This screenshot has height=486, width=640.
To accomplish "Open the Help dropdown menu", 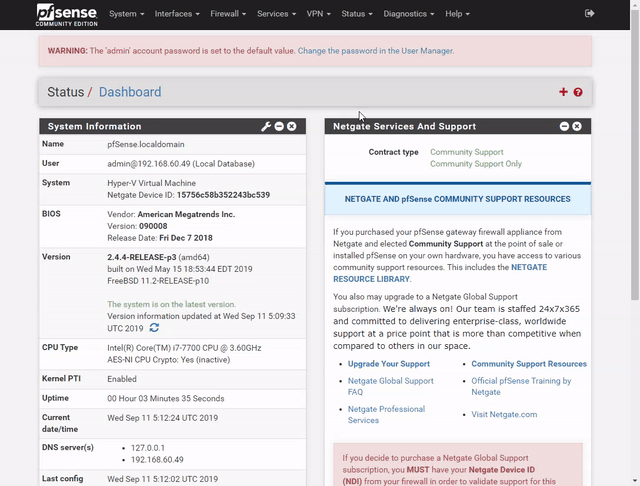I will 457,14.
